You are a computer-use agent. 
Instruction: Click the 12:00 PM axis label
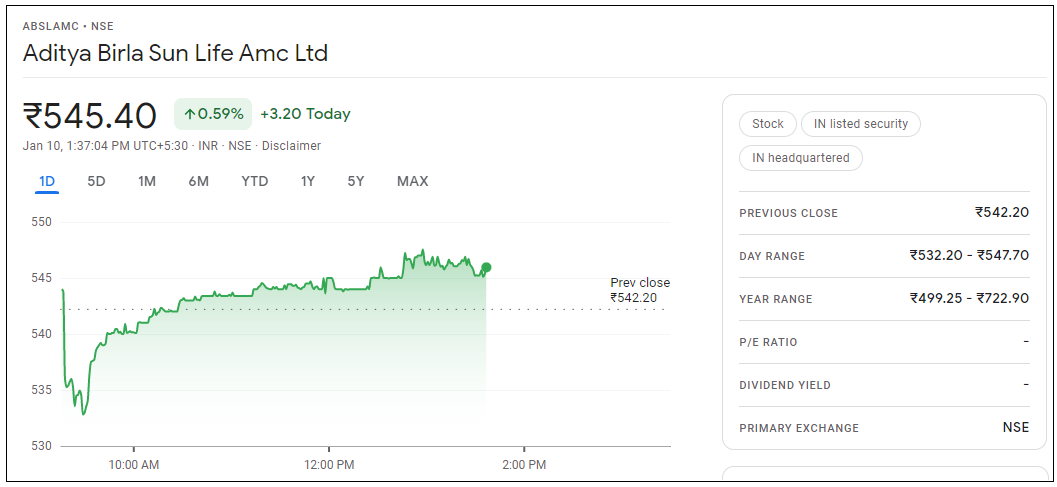pyautogui.click(x=328, y=465)
